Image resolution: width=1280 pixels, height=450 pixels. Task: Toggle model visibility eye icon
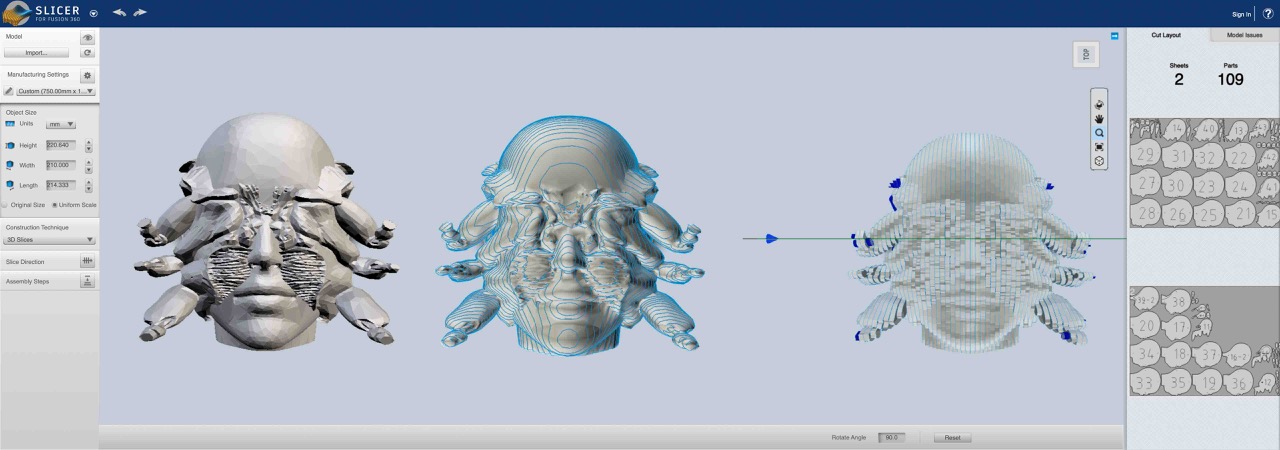tap(87, 38)
